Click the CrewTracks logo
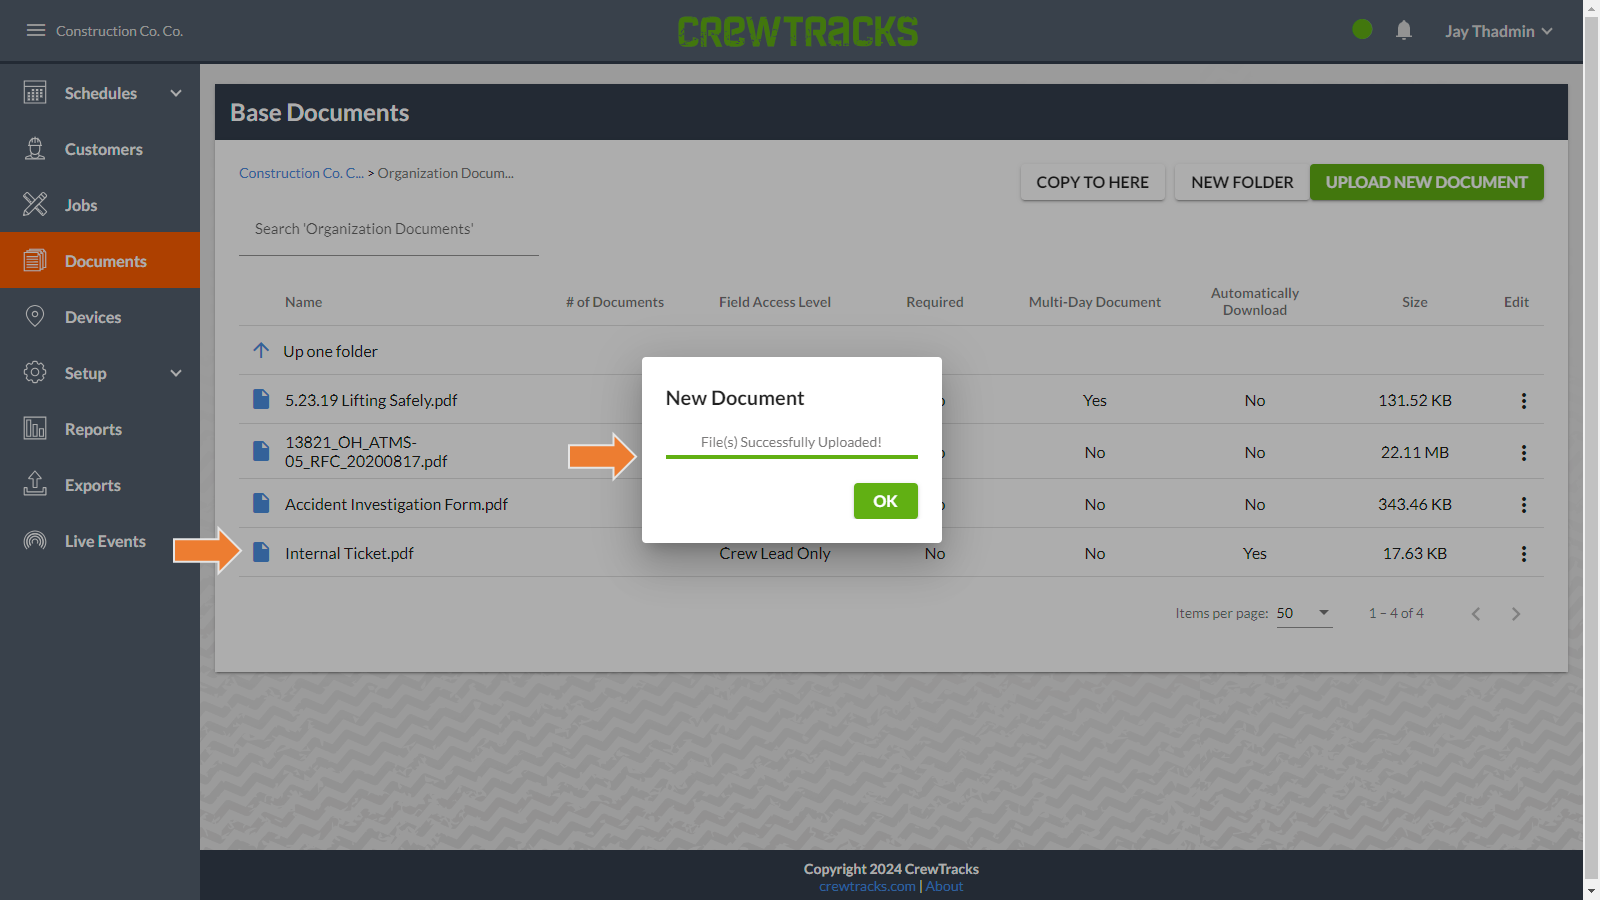Viewport: 1600px width, 900px height. pyautogui.click(x=798, y=31)
